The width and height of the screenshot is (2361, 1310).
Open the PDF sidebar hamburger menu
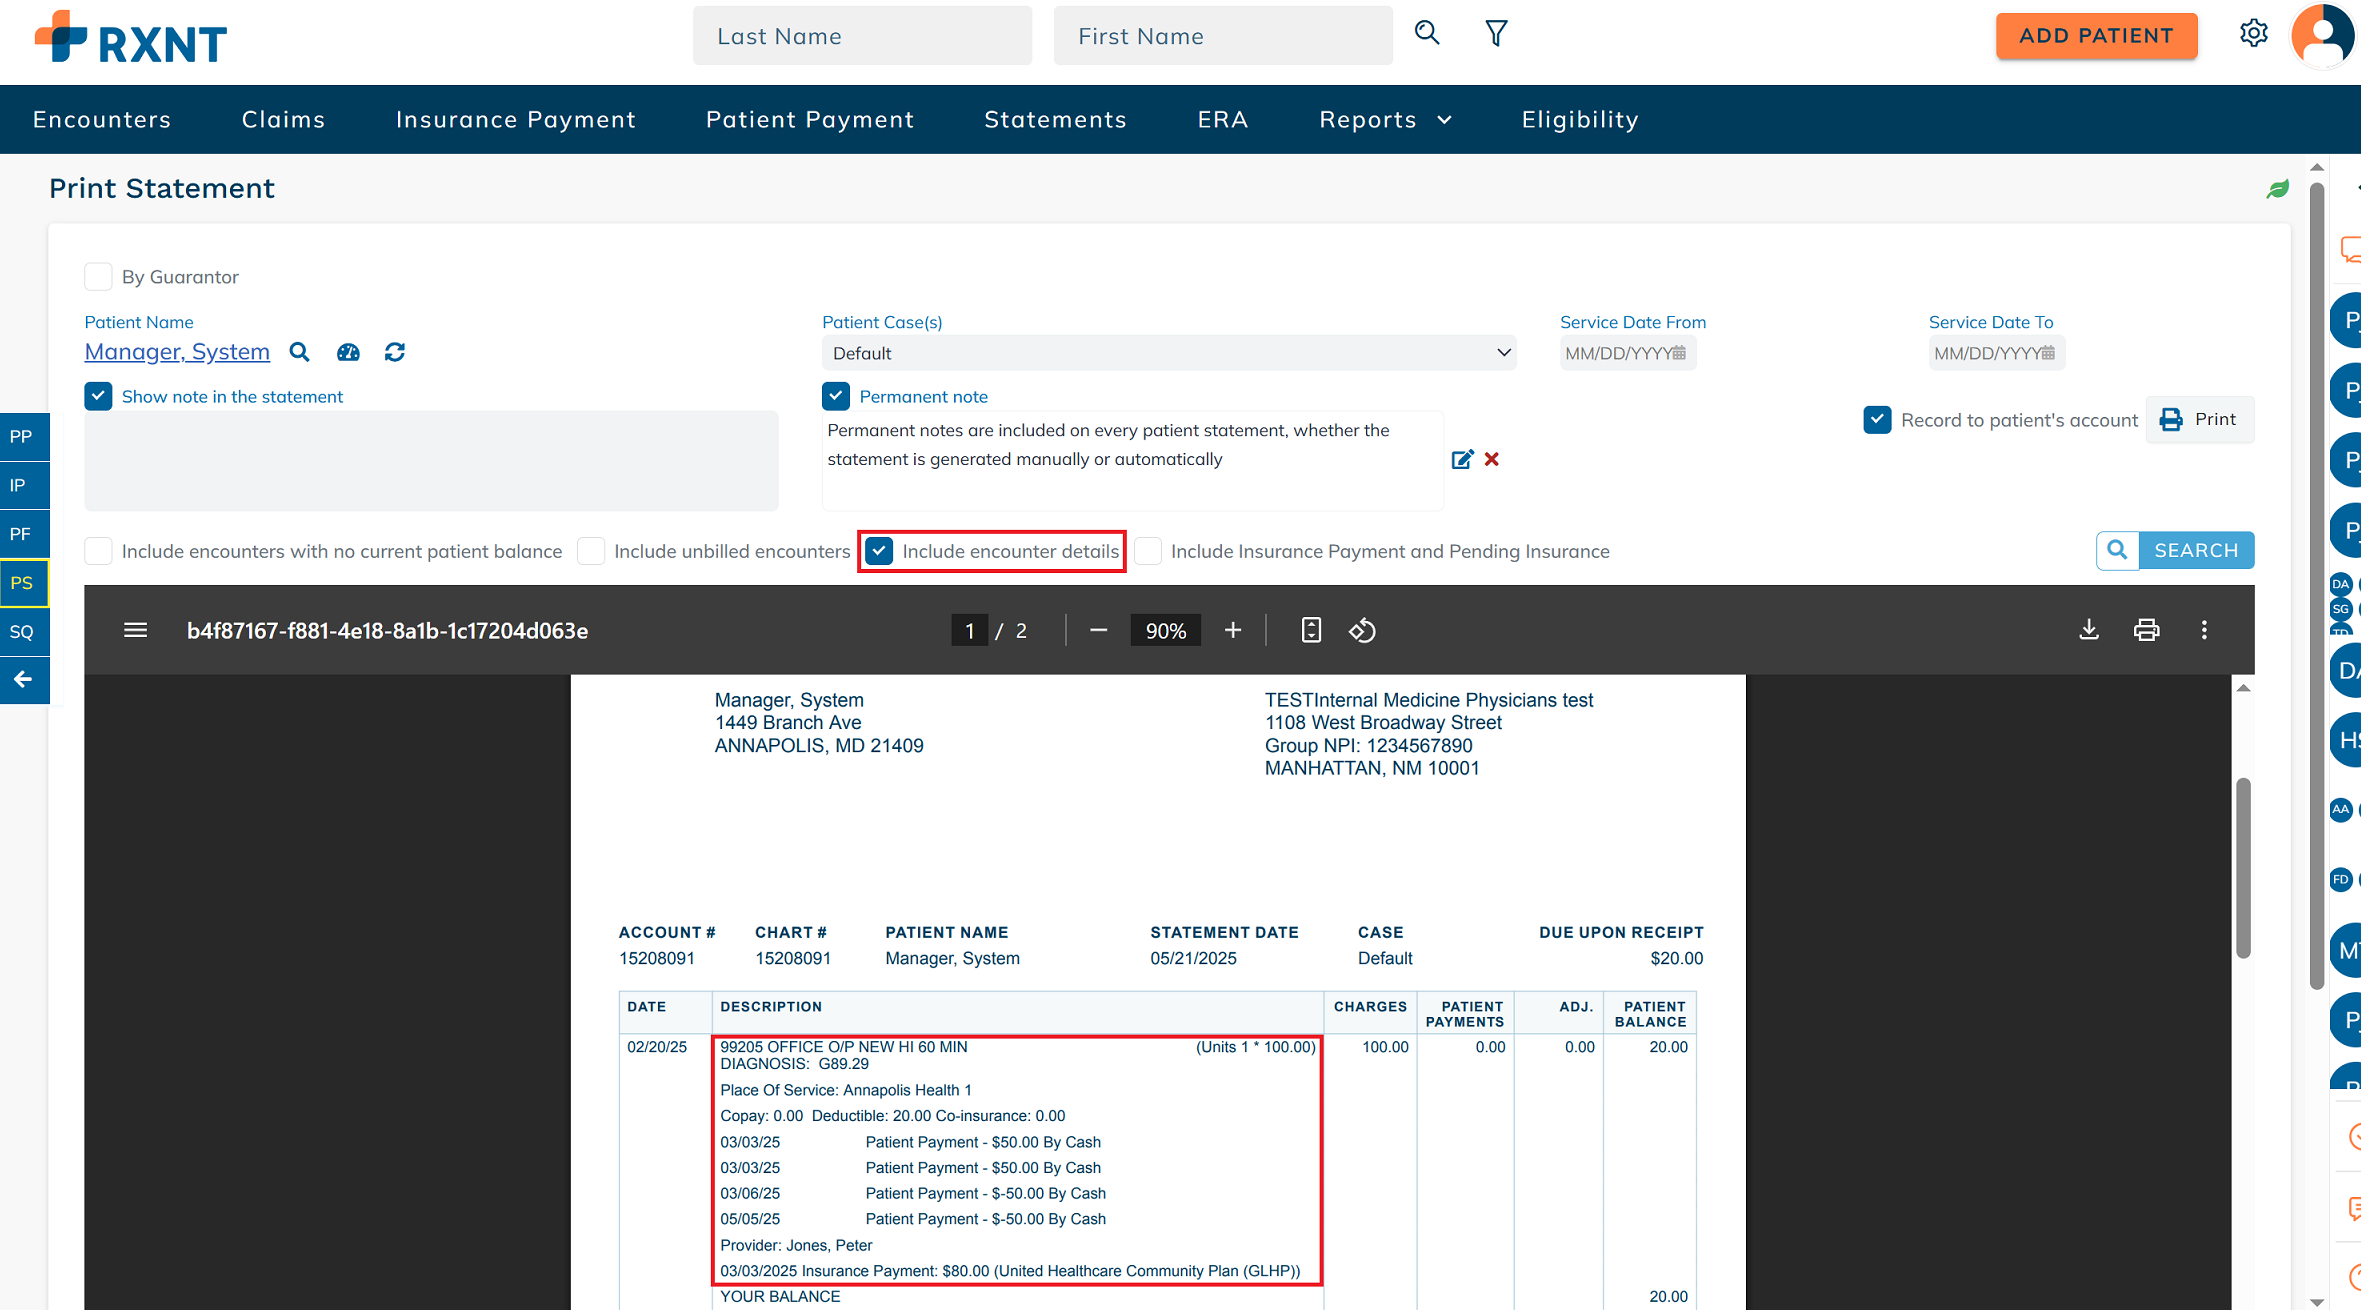point(136,631)
